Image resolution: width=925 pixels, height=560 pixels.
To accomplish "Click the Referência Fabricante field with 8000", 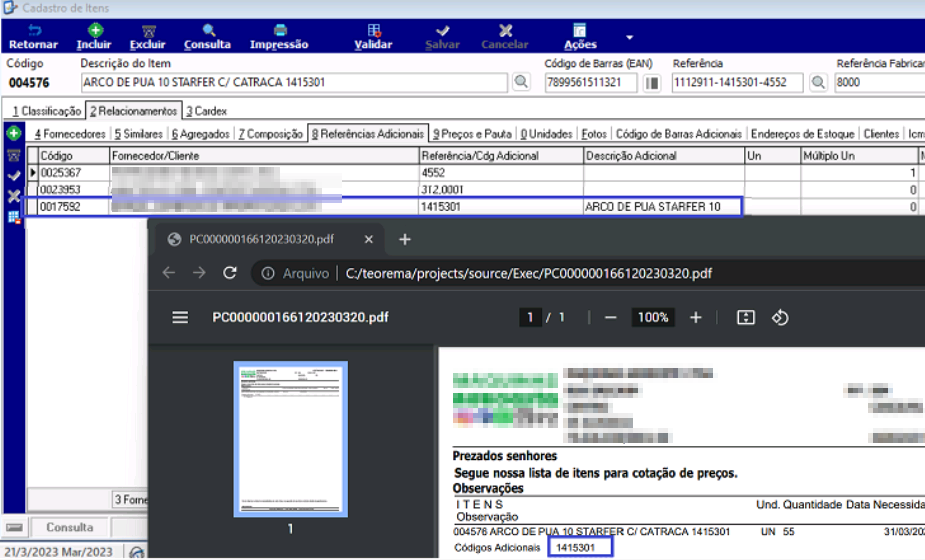I will tap(880, 83).
